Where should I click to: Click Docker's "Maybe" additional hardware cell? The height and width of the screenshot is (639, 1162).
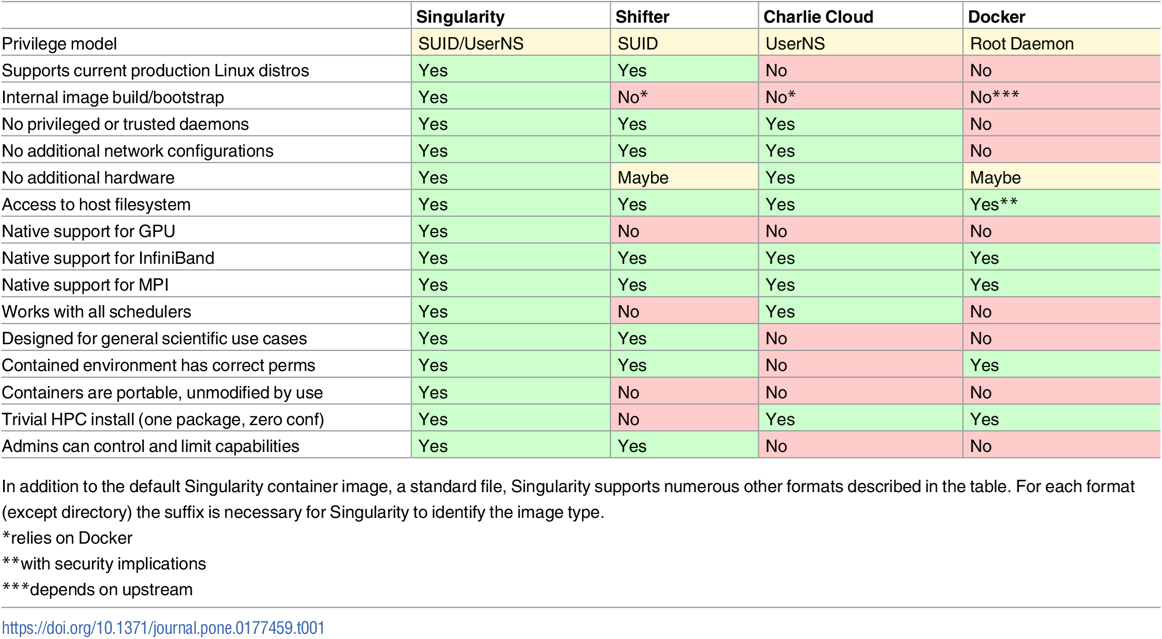click(x=995, y=178)
